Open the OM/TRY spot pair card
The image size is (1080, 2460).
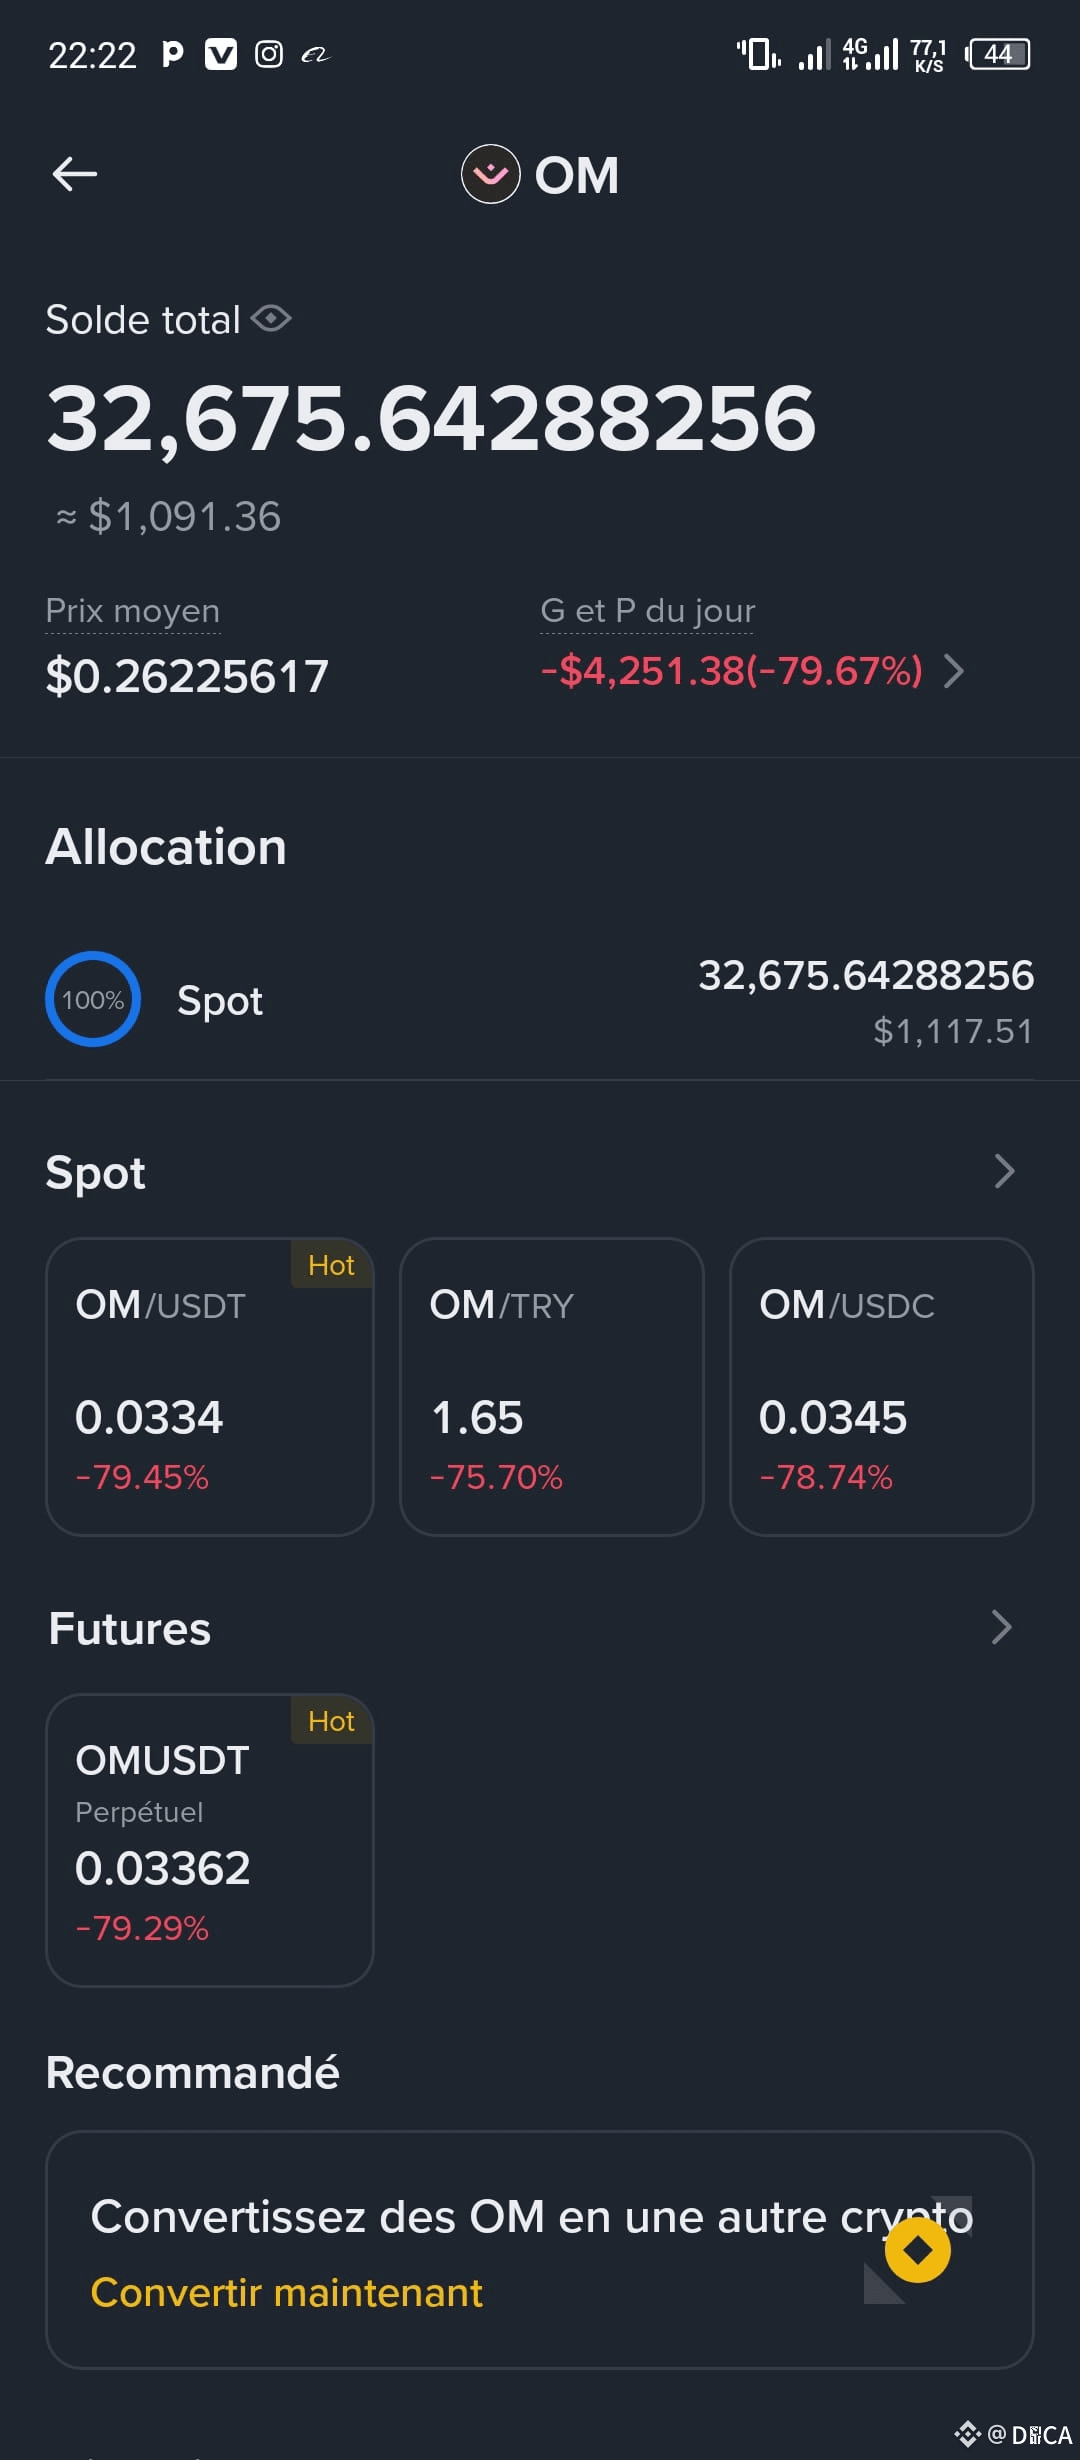coord(552,1387)
